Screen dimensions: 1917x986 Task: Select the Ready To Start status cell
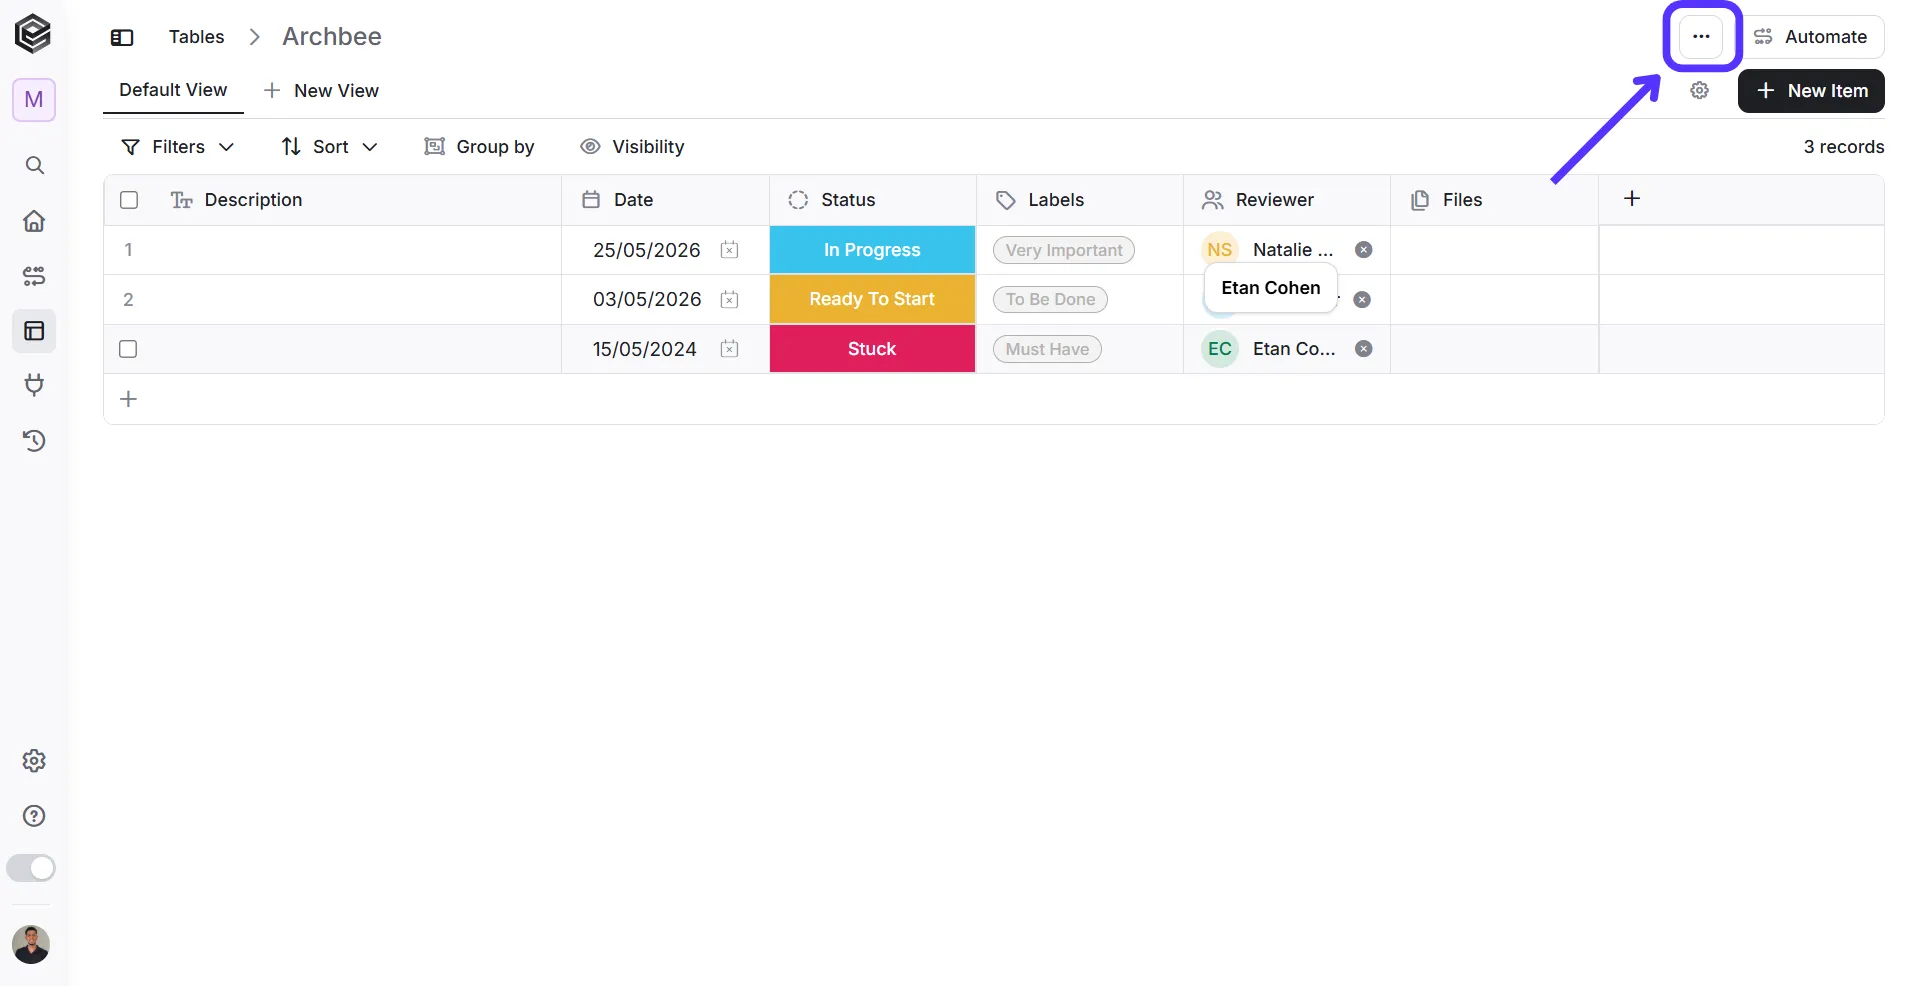coord(872,299)
